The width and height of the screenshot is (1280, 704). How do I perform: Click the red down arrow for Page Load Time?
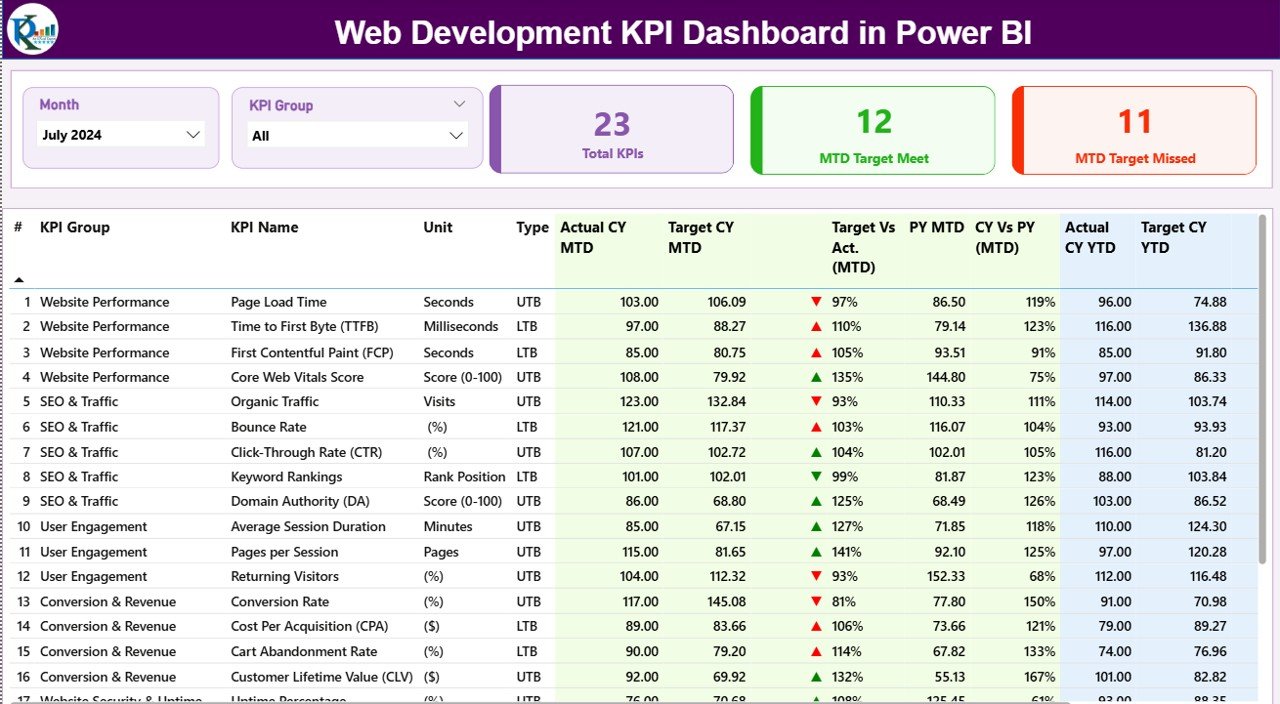pyautogui.click(x=817, y=302)
